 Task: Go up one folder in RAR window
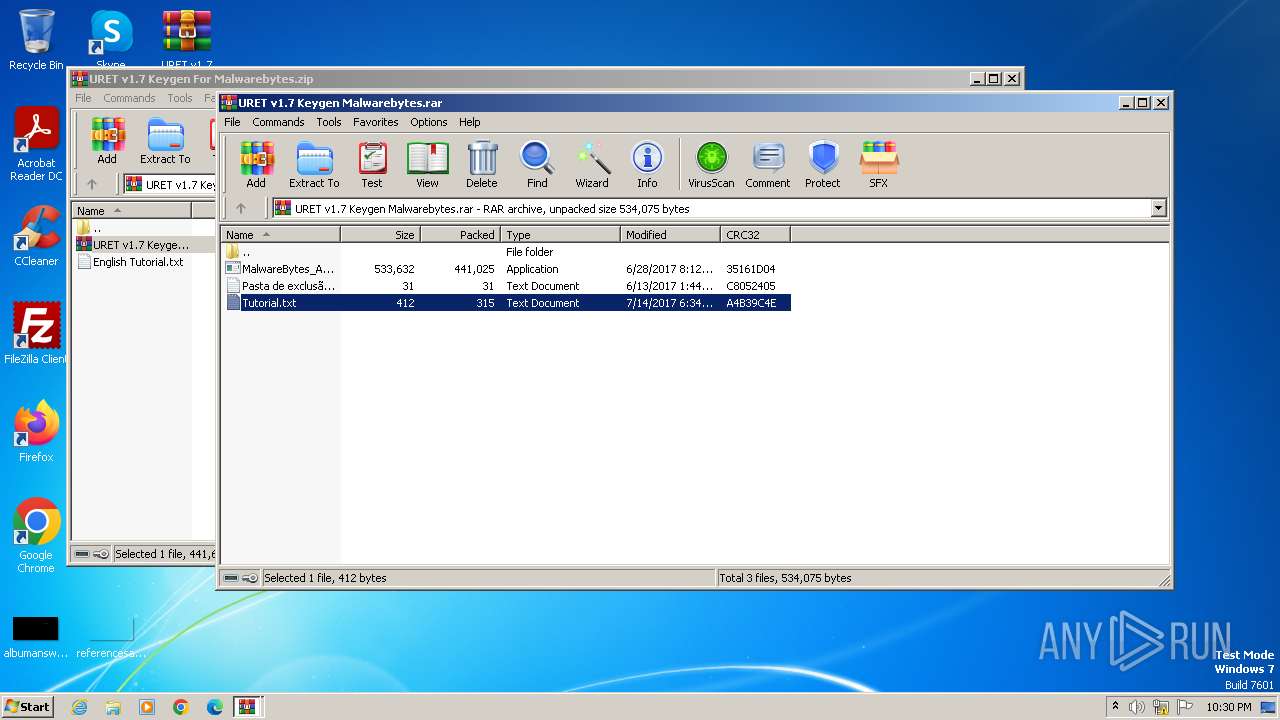coord(240,209)
